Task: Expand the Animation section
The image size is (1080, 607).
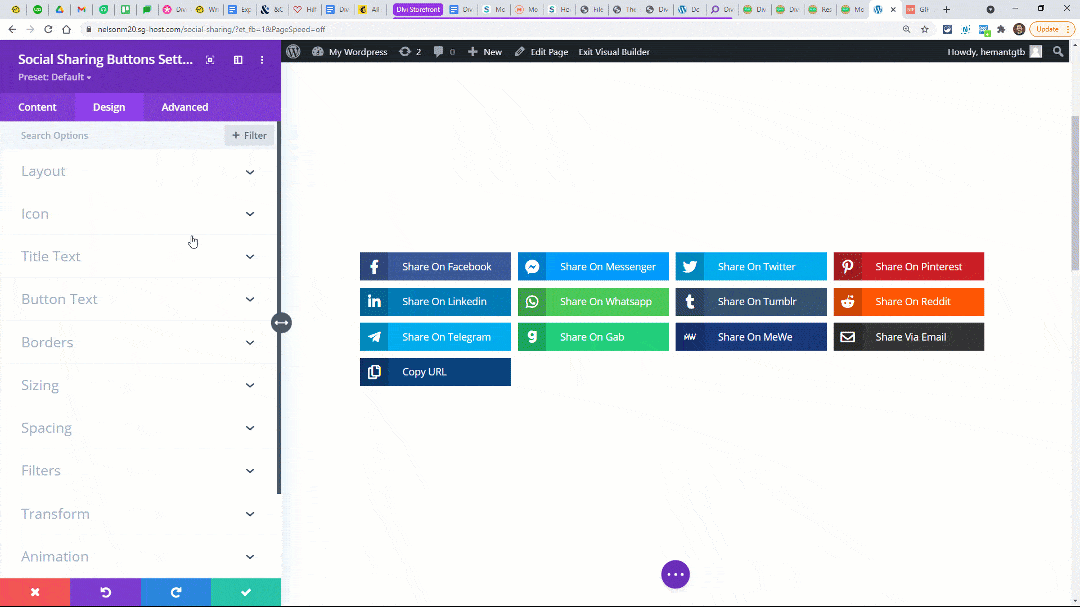Action: click(x=138, y=557)
